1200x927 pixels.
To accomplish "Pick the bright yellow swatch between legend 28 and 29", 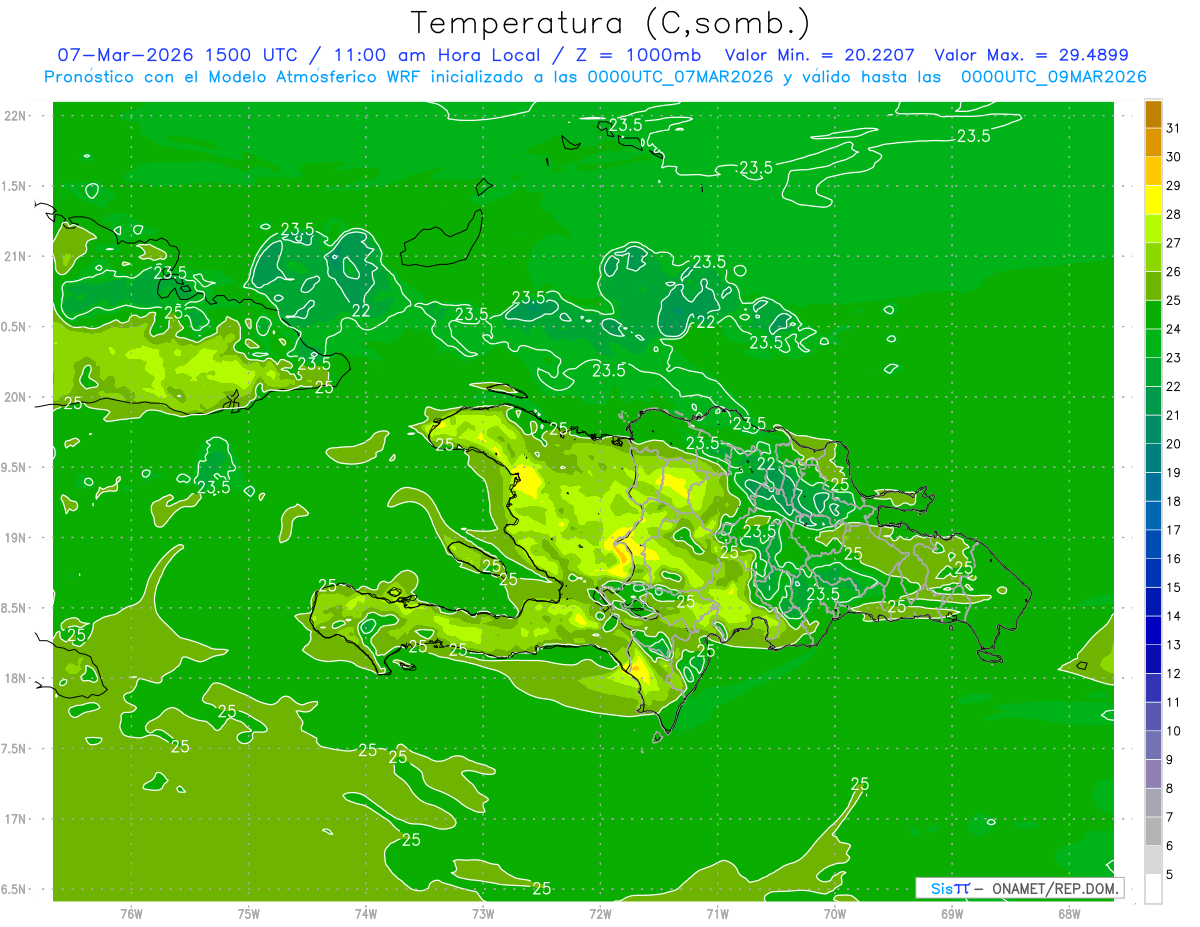I will pos(1153,200).
